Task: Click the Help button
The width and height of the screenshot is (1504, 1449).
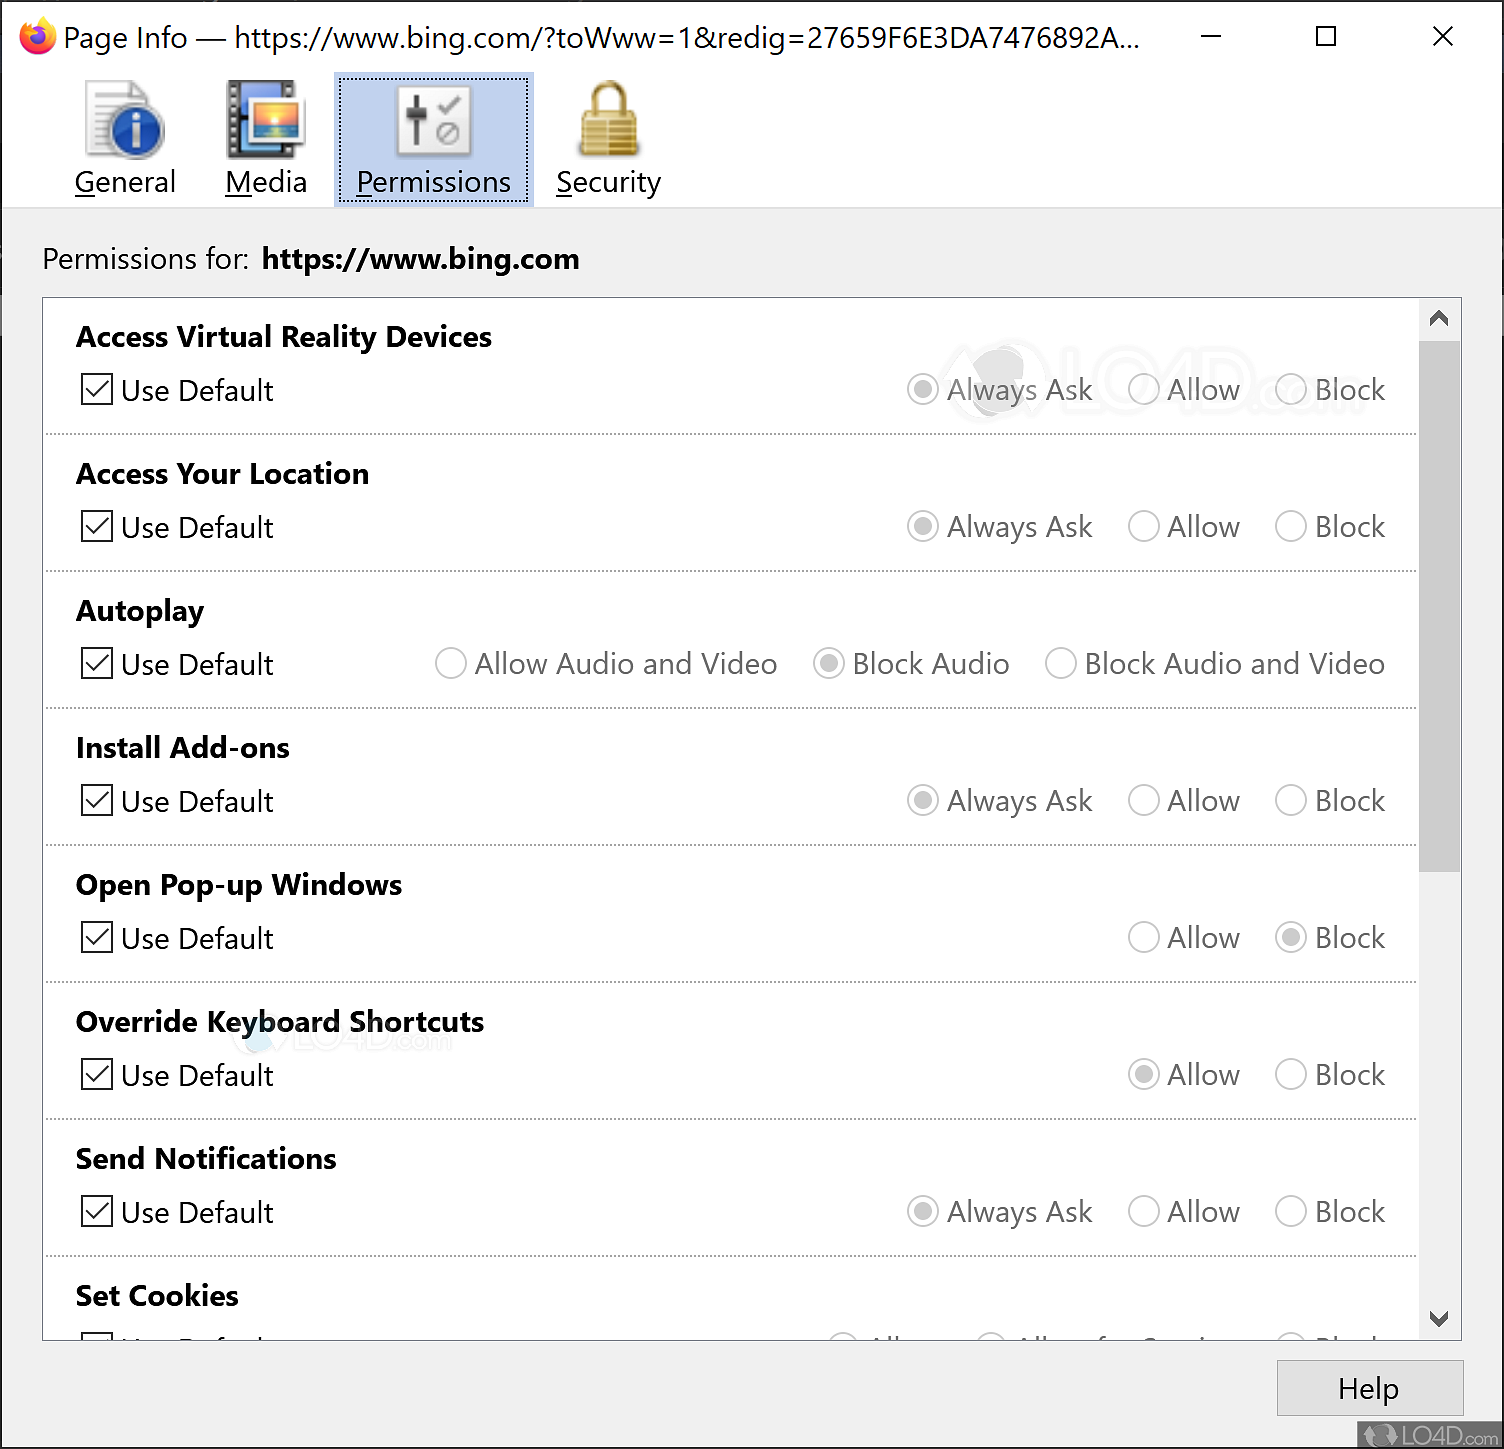Action: click(x=1370, y=1388)
